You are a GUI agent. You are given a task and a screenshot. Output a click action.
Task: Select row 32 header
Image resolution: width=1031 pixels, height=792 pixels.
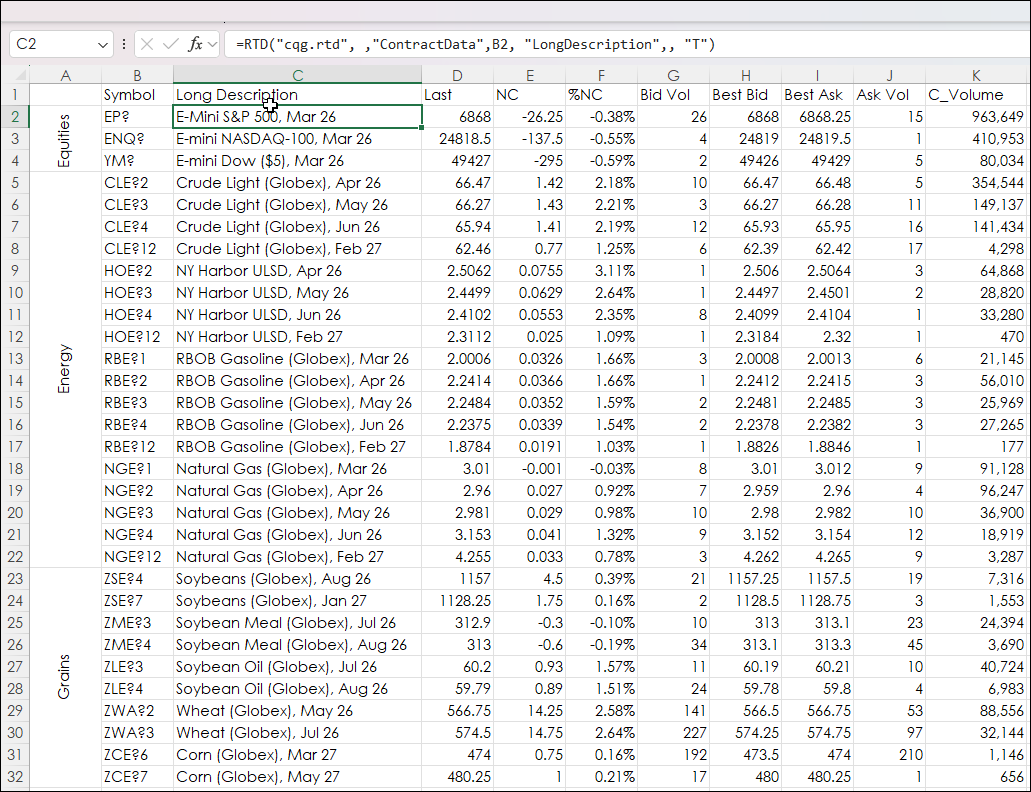(x=15, y=777)
